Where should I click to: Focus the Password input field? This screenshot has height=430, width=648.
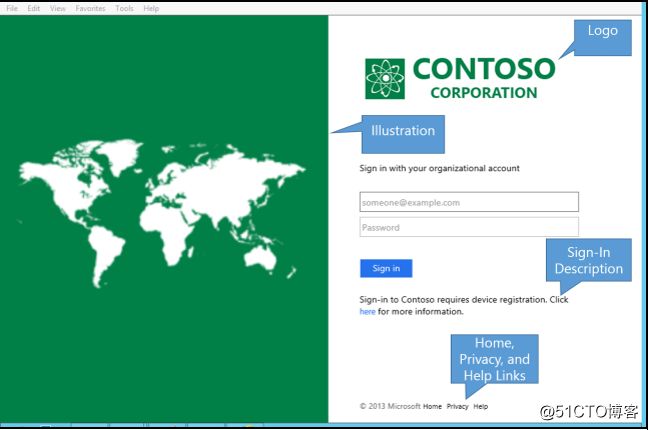click(469, 227)
